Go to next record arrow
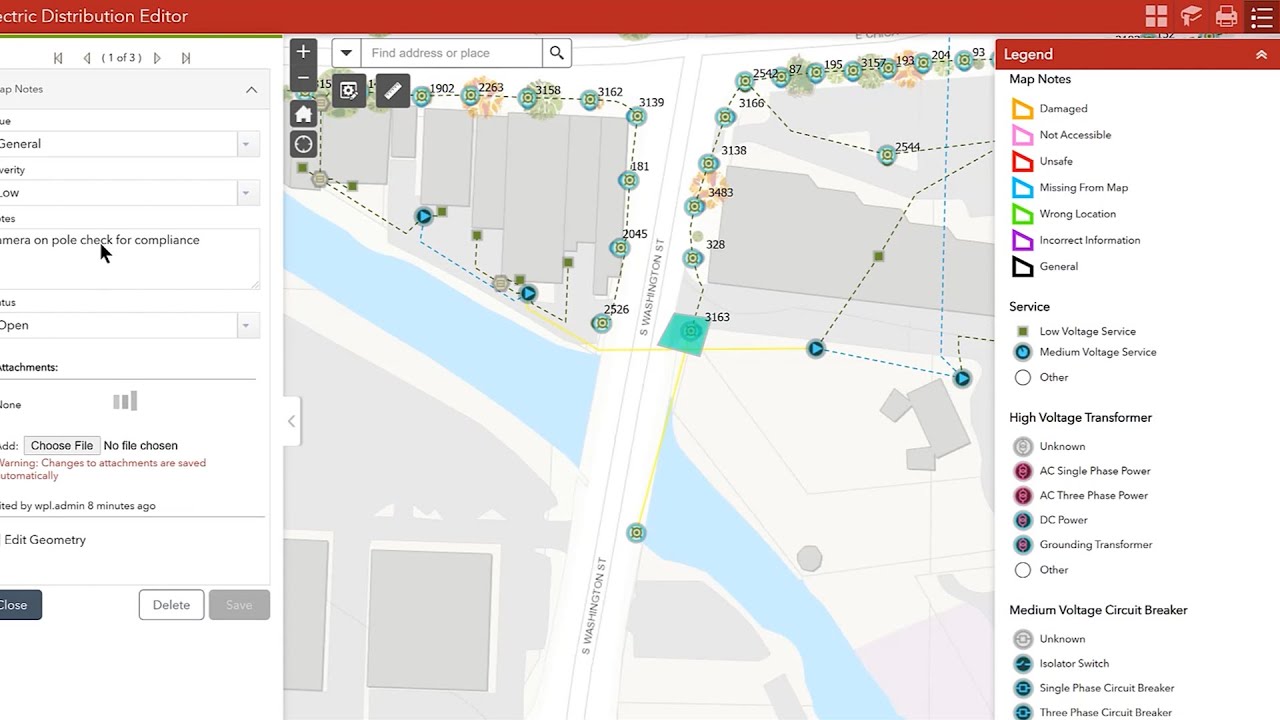 click(x=157, y=58)
